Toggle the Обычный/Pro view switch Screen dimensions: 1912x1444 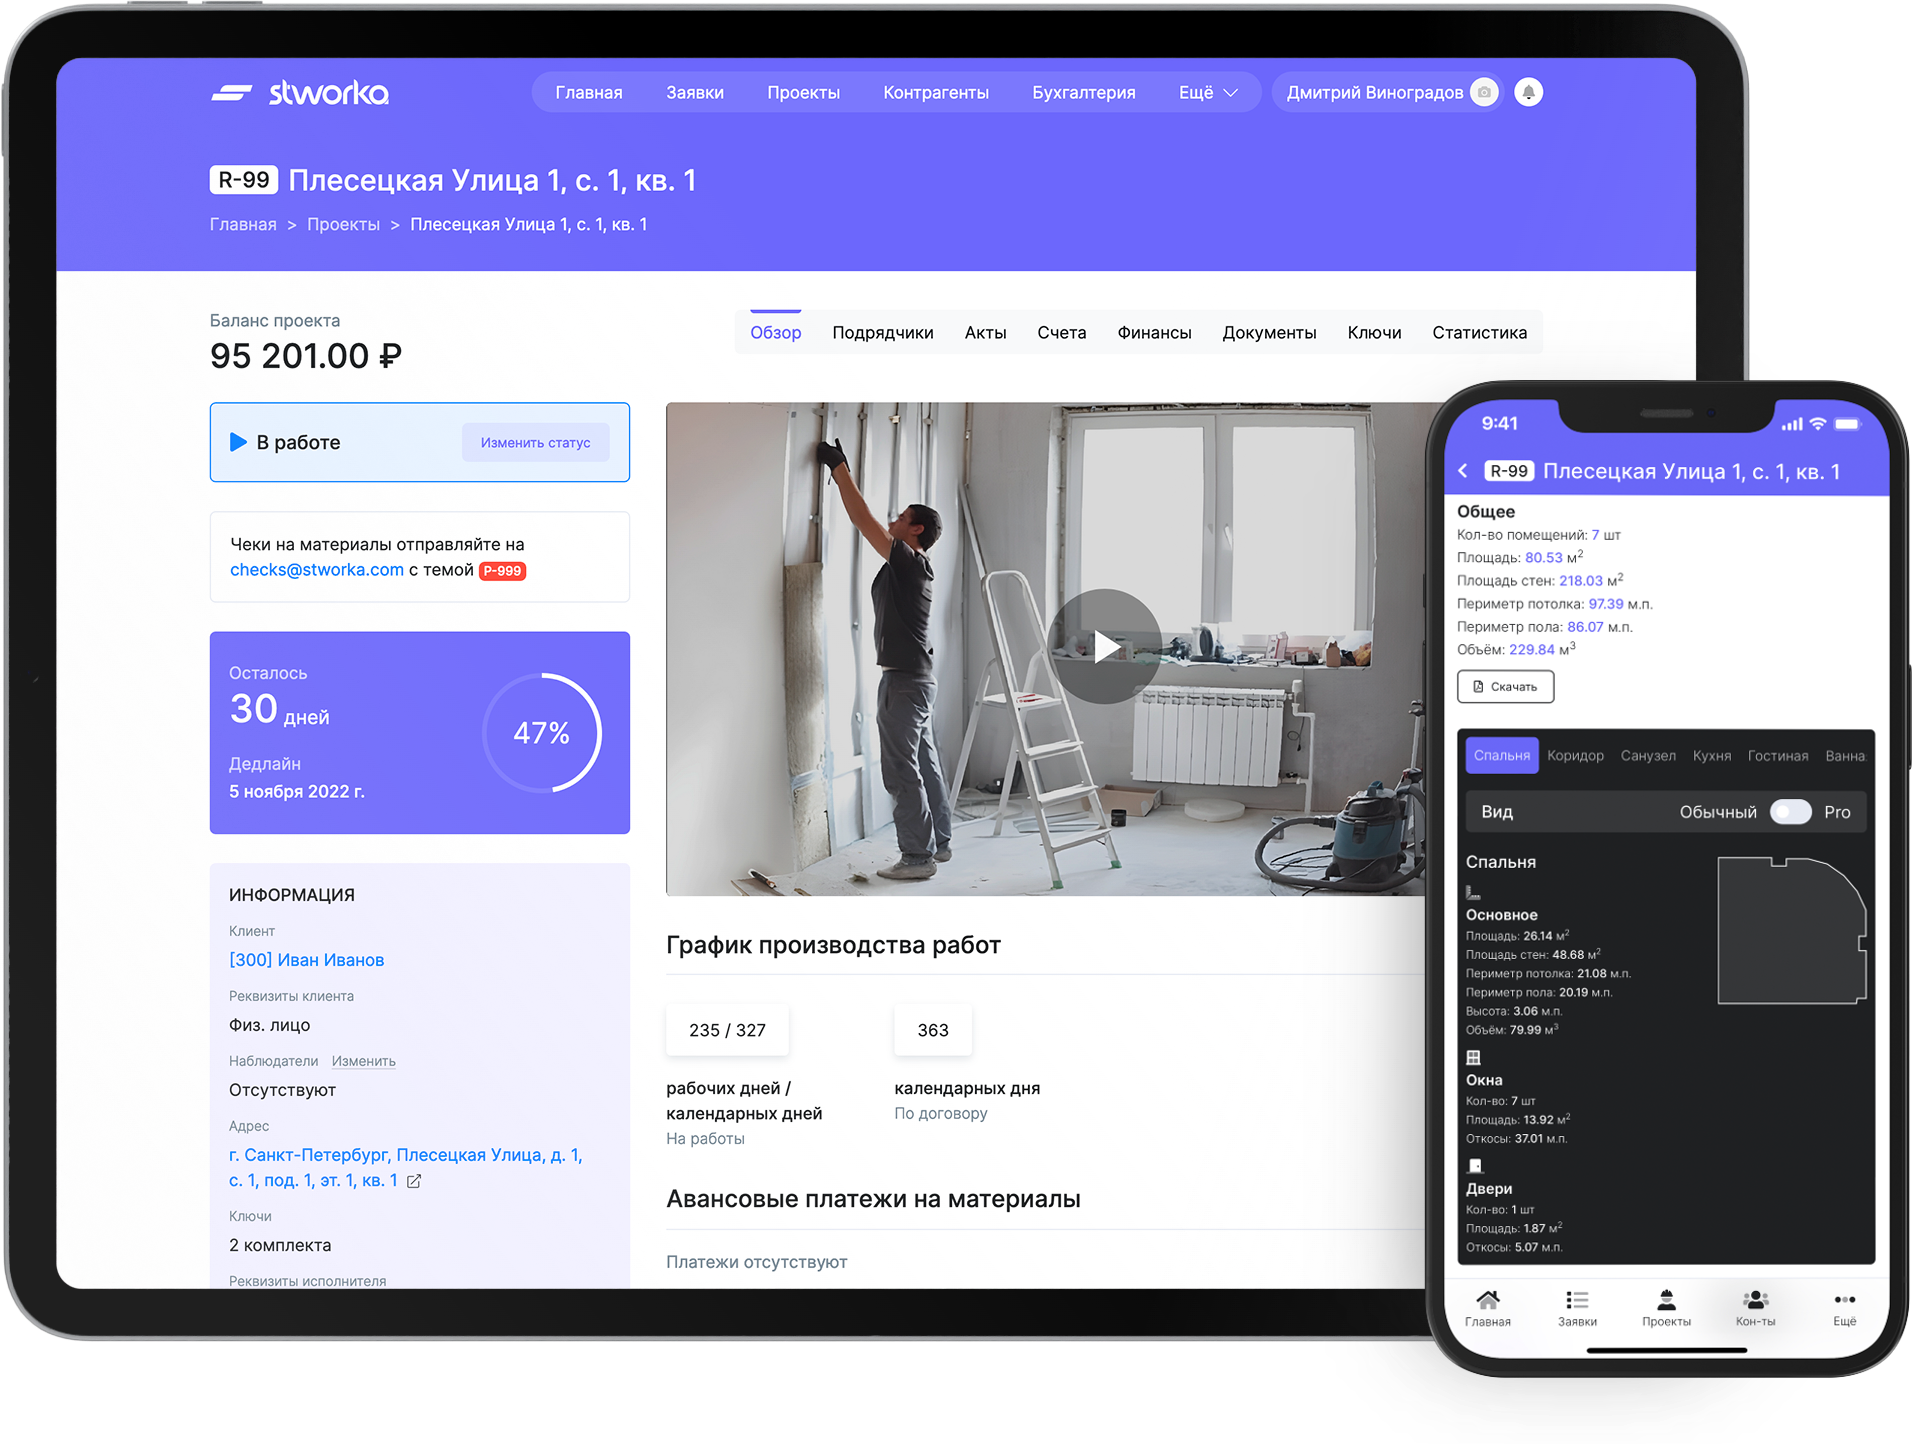point(1790,812)
